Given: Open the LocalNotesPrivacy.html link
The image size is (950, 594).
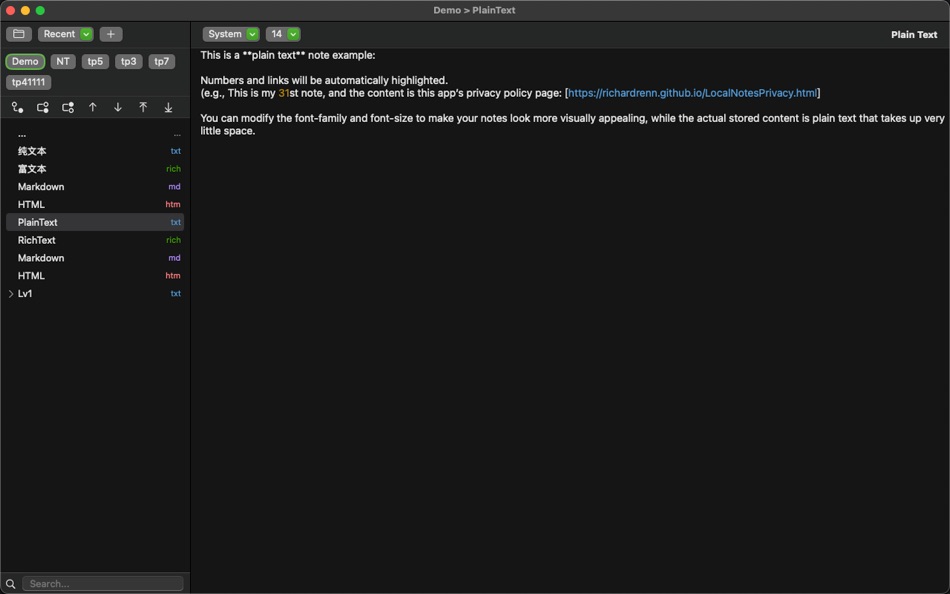Looking at the screenshot, I should point(692,92).
